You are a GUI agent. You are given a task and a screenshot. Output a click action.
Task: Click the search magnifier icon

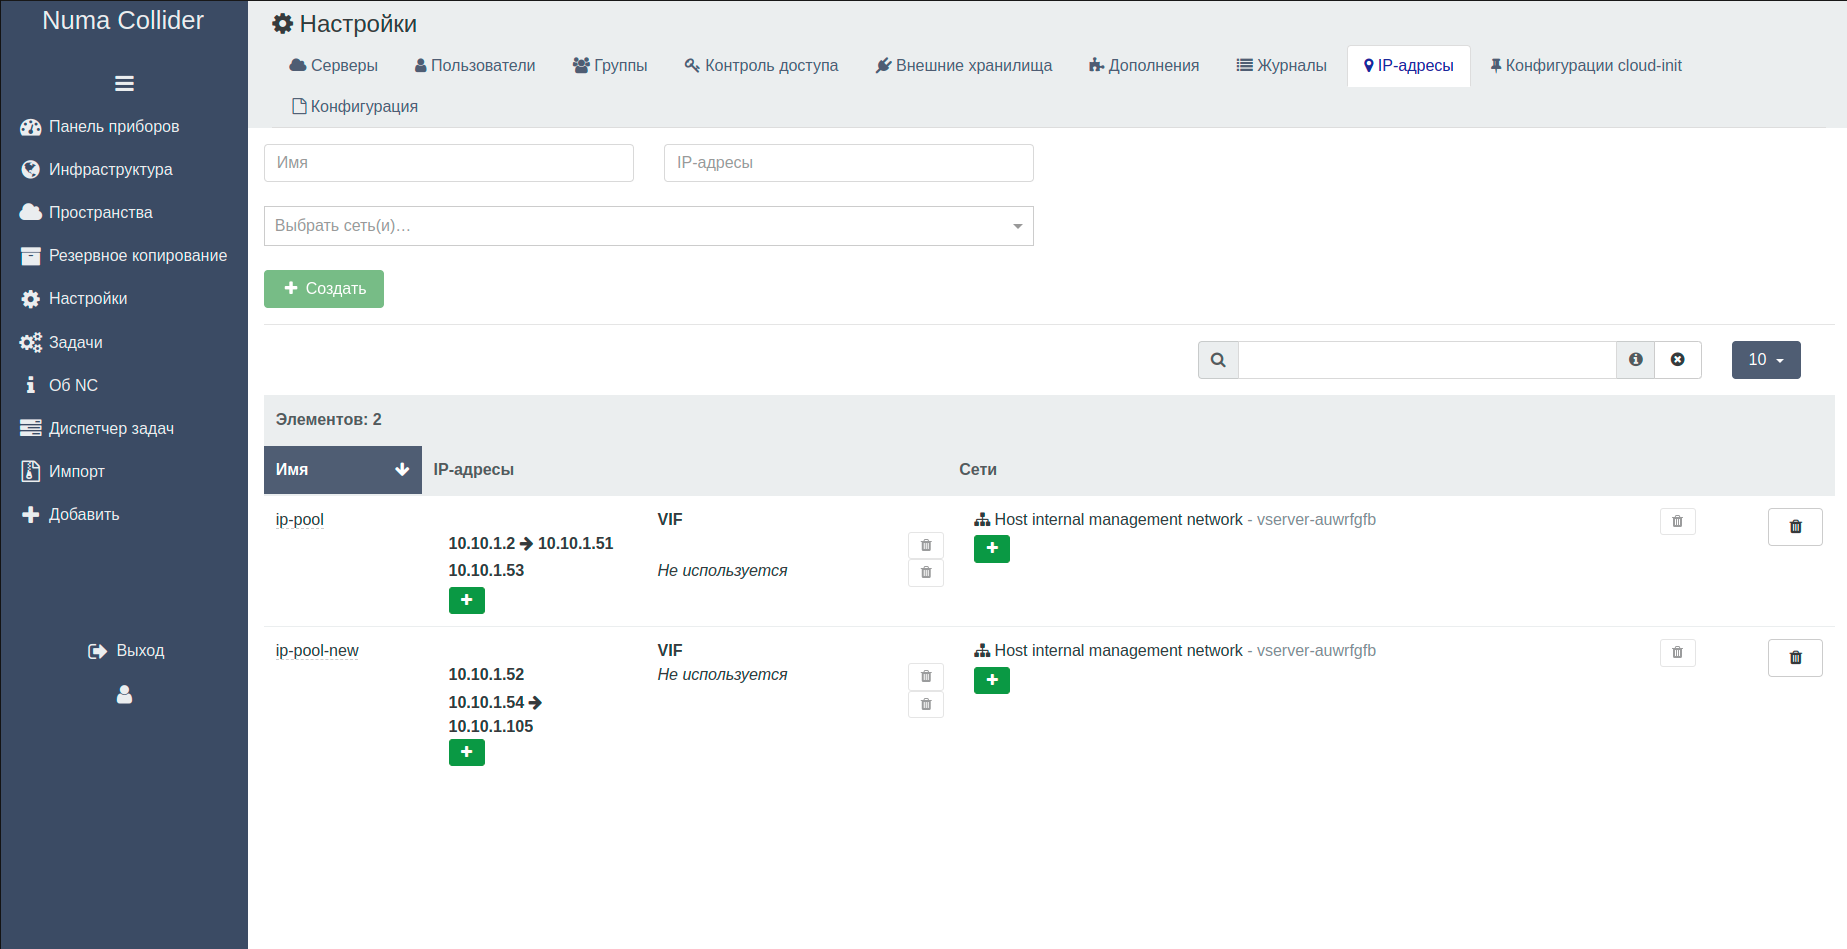(1218, 360)
